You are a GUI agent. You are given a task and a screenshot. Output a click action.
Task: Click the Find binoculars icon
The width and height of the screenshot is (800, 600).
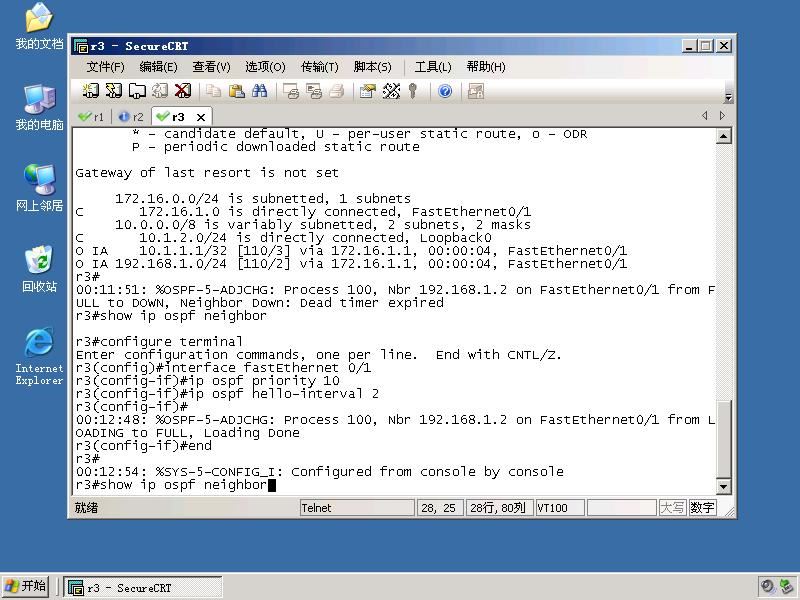click(259, 91)
